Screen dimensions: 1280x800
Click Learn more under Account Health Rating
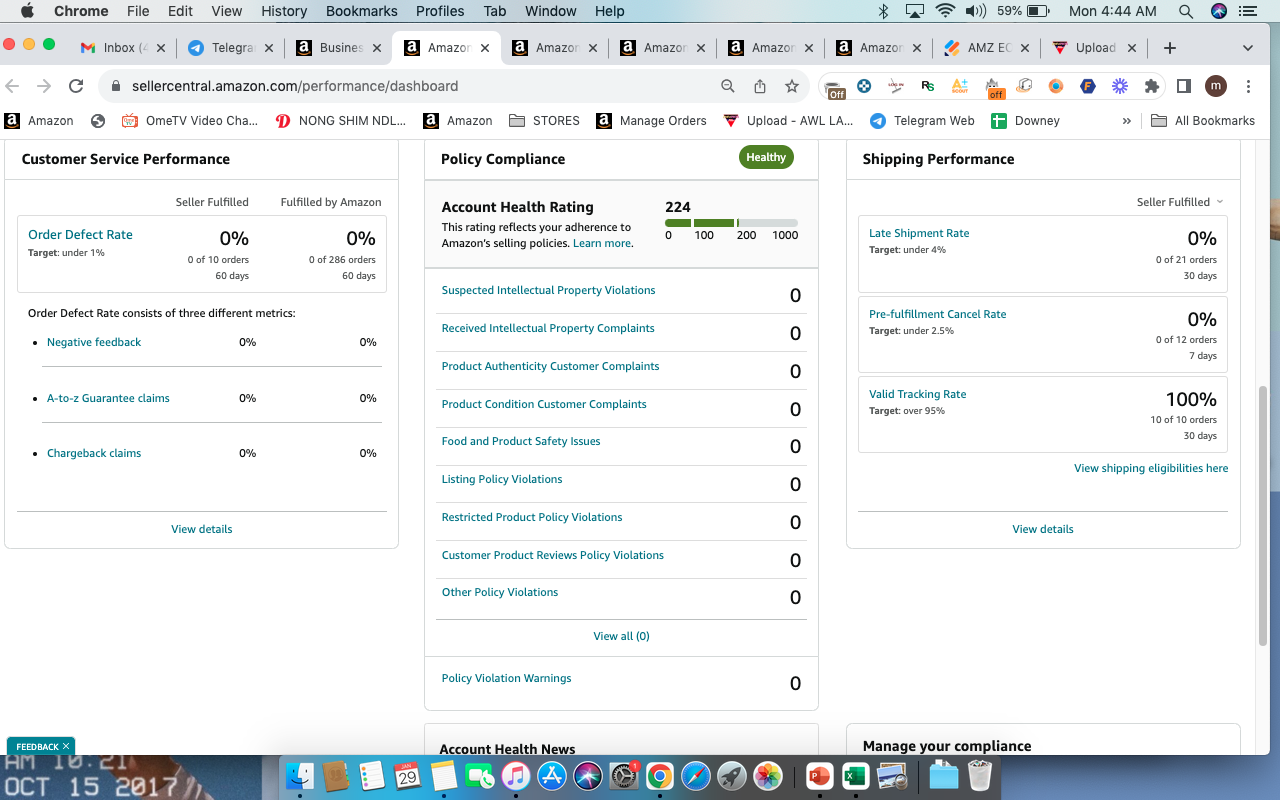[602, 243]
